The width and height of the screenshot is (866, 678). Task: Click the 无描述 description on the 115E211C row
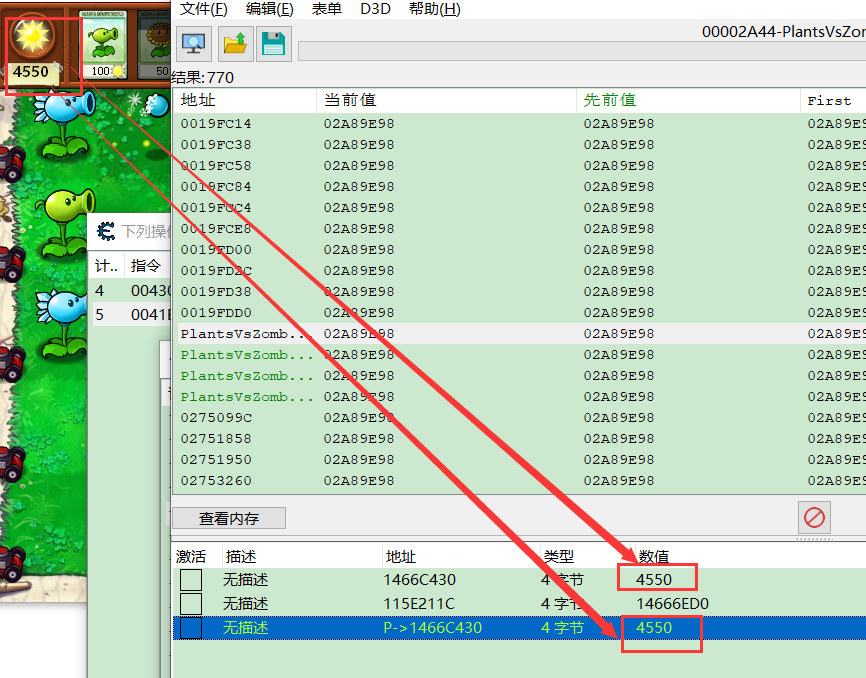[245, 603]
